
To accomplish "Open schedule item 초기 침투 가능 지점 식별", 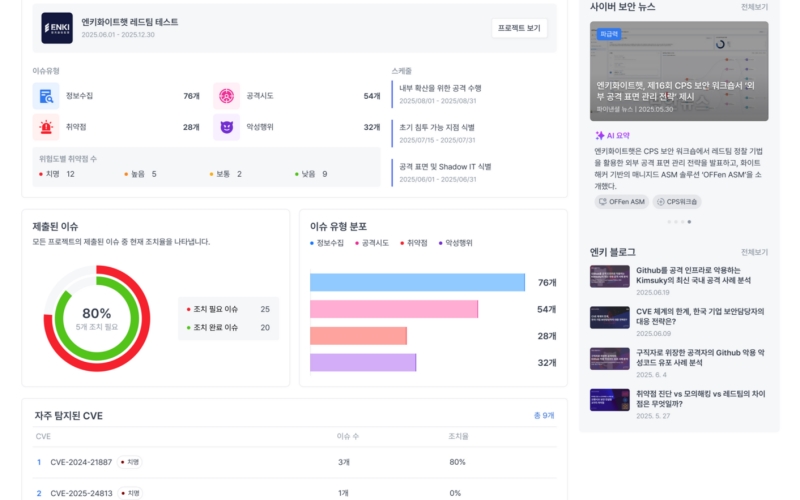I will (x=437, y=133).
